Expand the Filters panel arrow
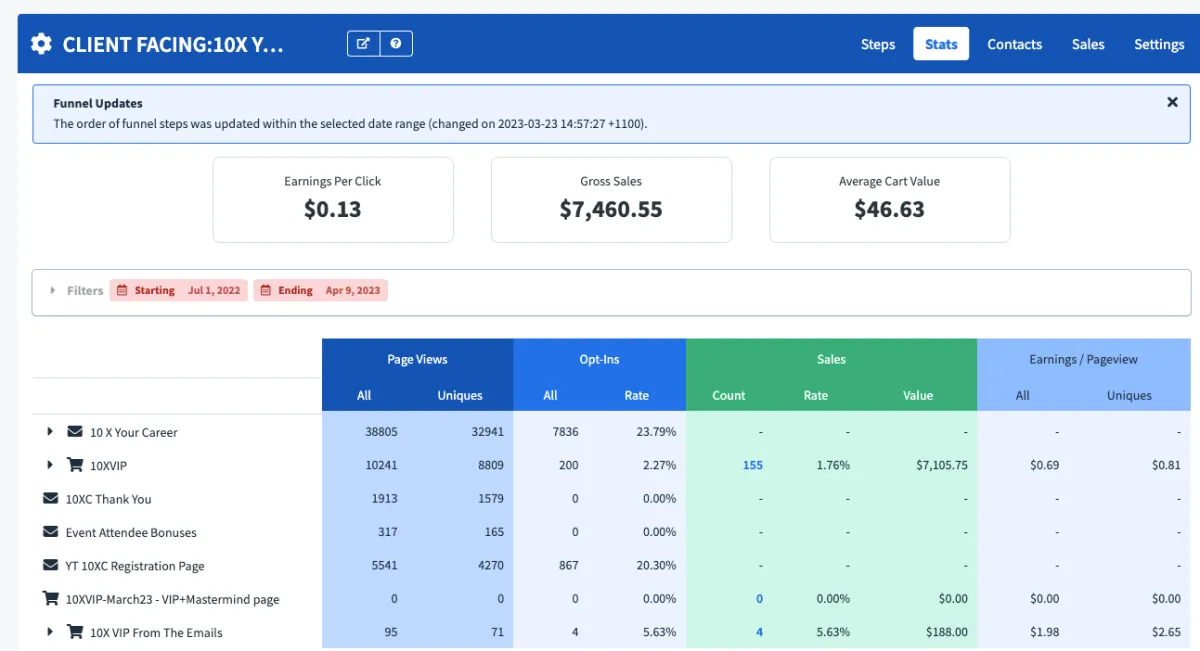Screen dimensions: 1200x651 (x=53, y=290)
